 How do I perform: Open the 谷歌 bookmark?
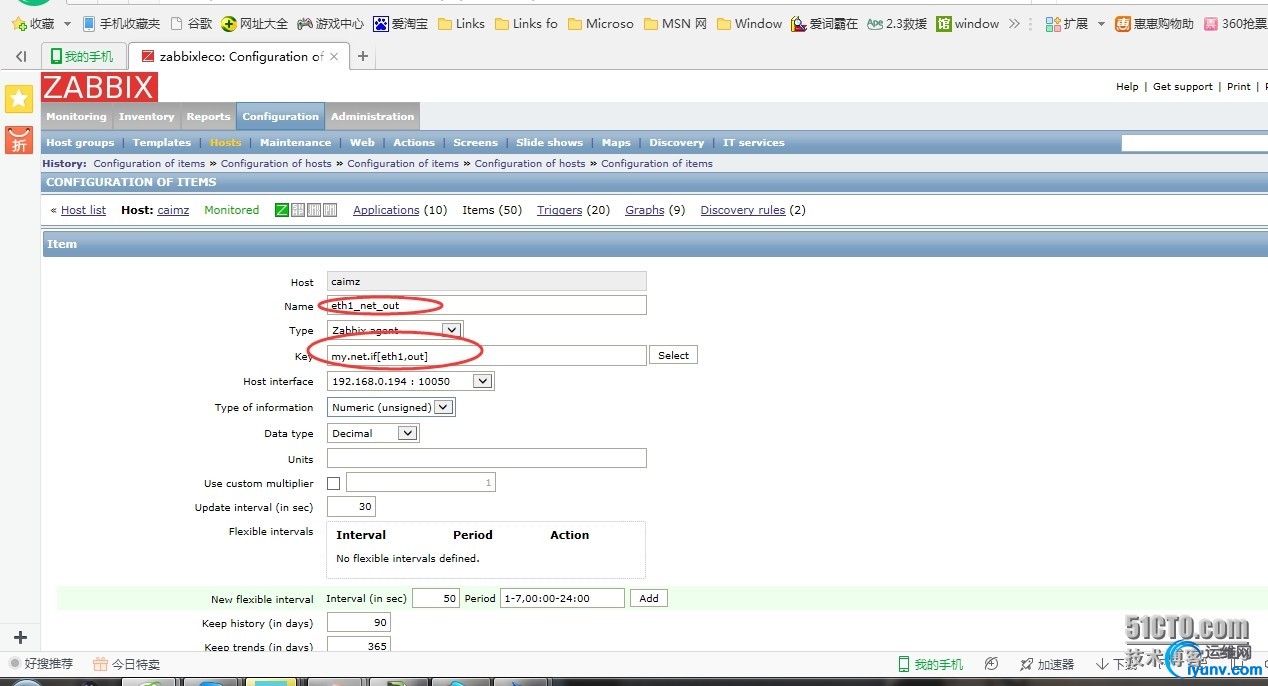point(191,23)
